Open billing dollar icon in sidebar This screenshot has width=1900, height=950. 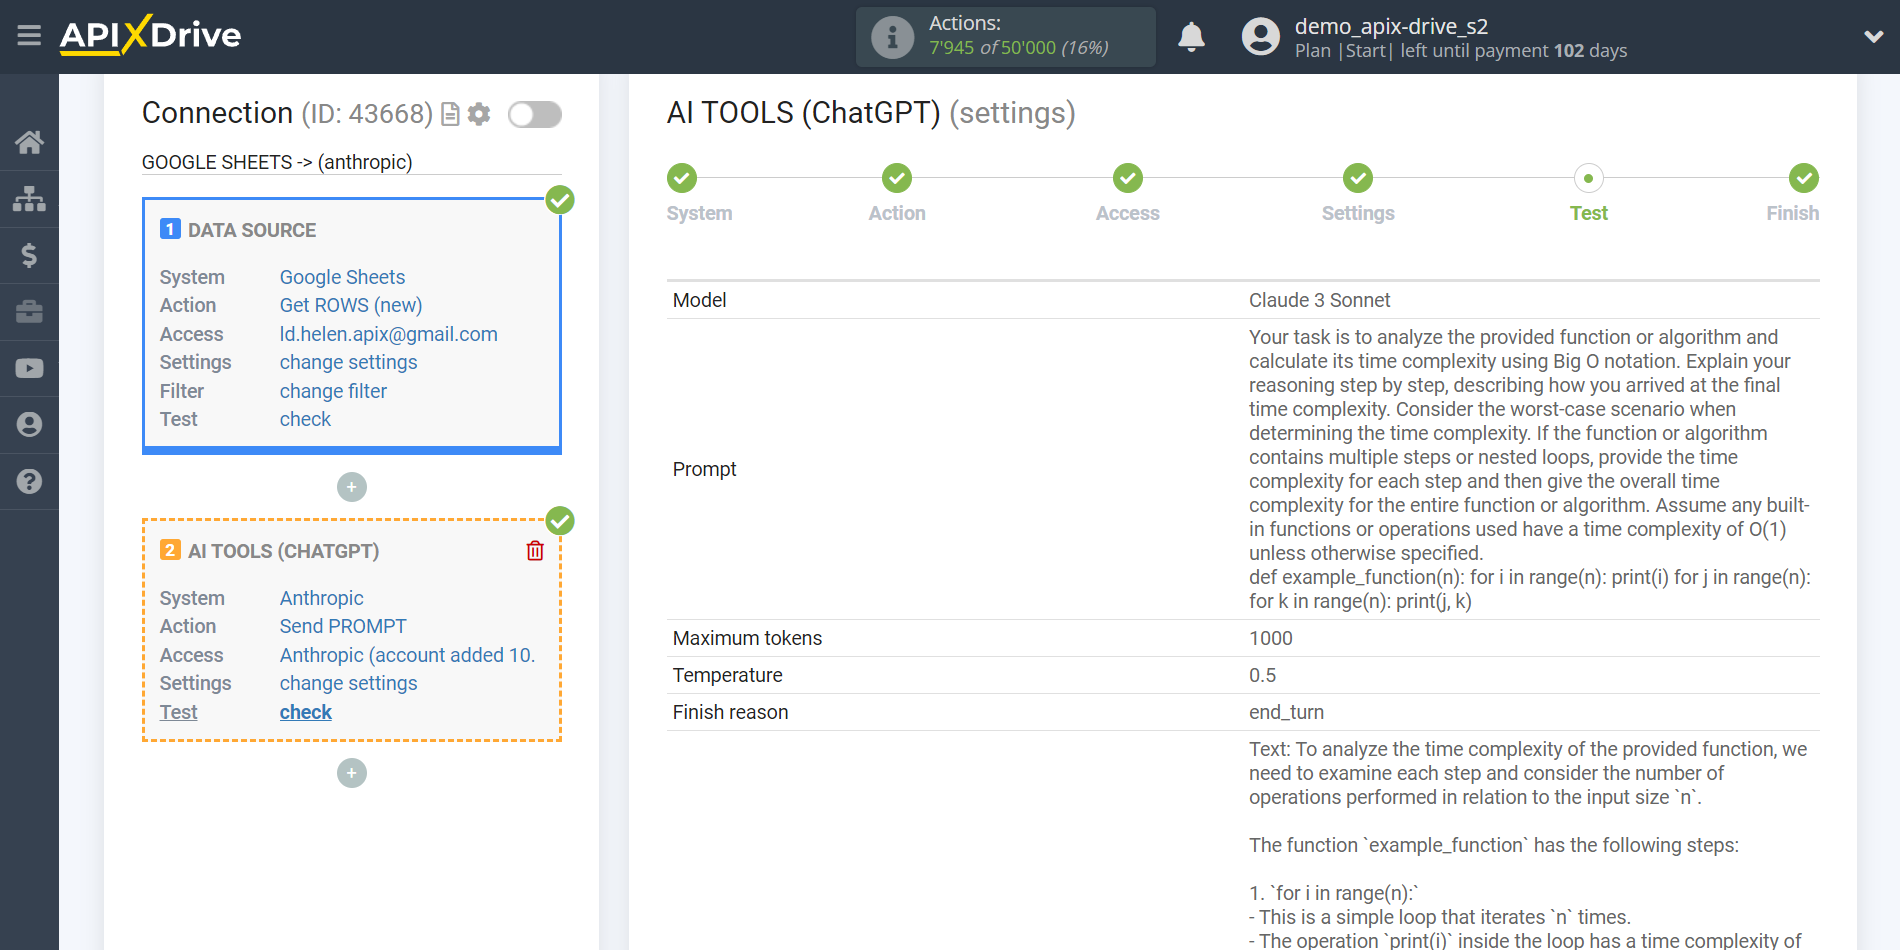[29, 255]
